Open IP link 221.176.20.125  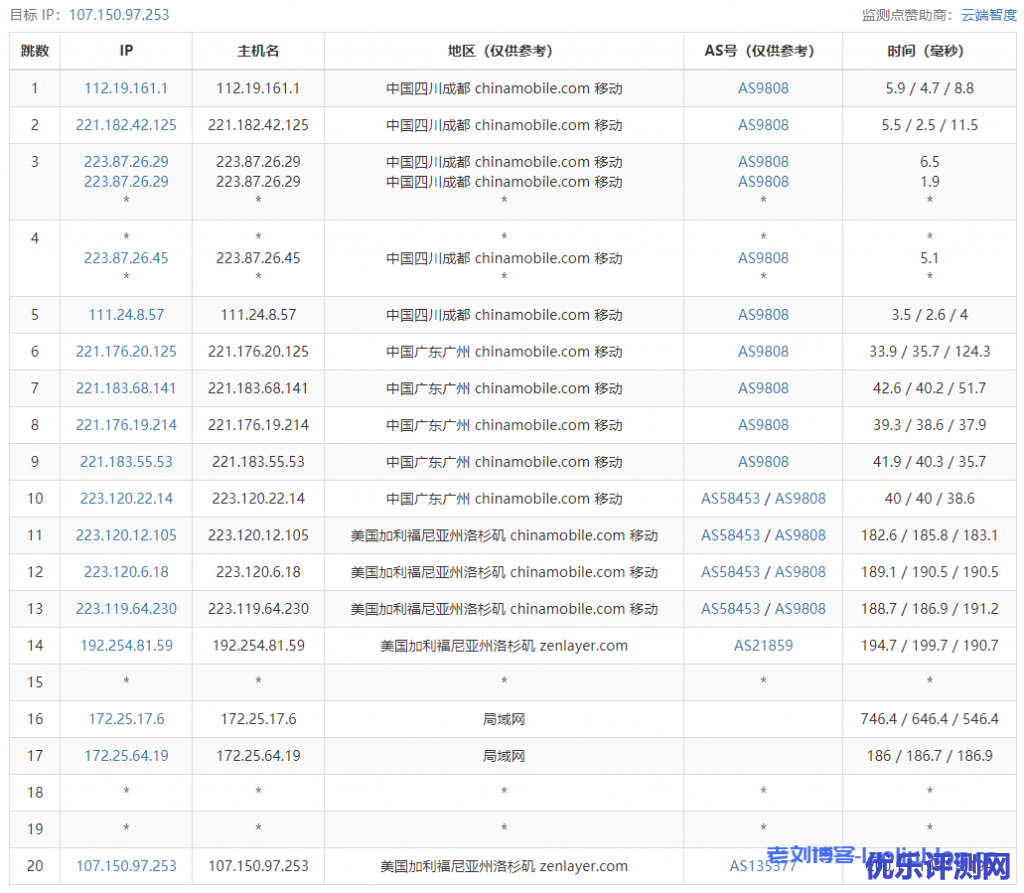(x=126, y=352)
